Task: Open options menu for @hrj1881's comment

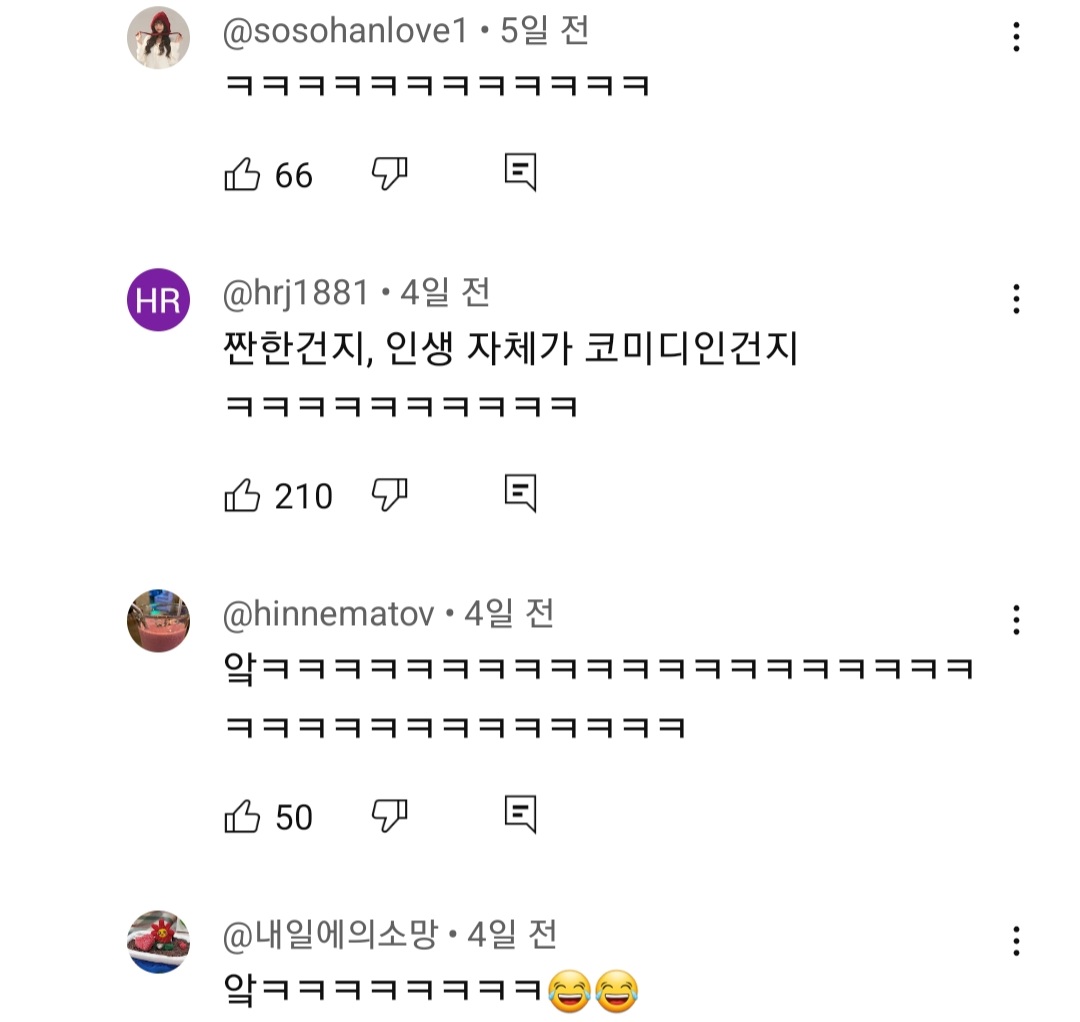Action: pyautogui.click(x=1016, y=299)
